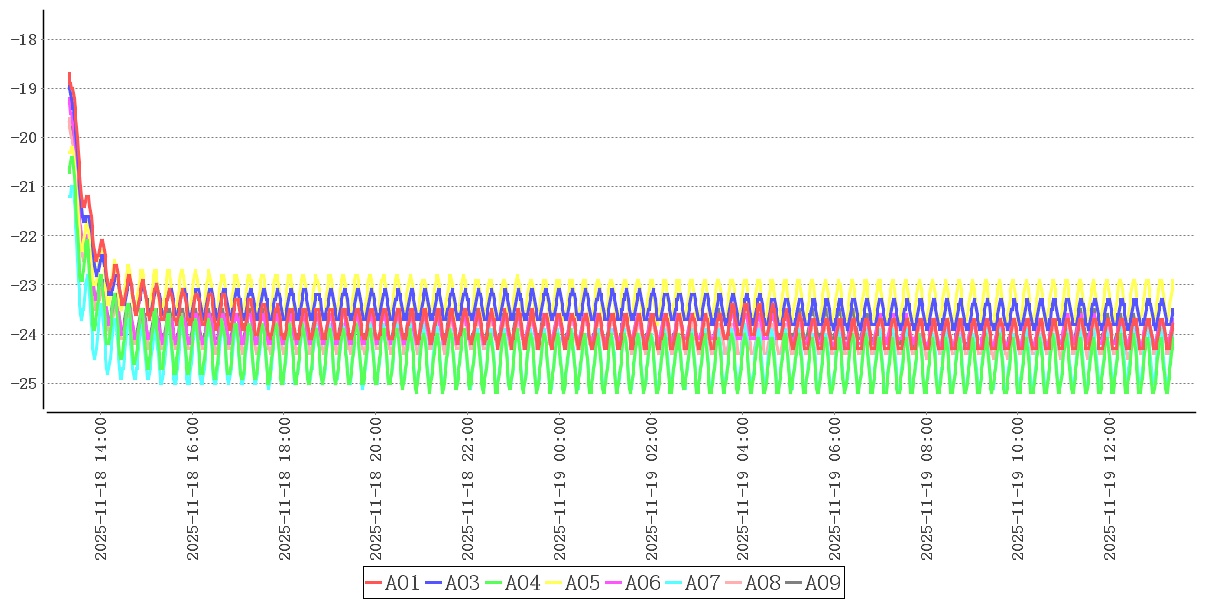
Task: Click the 2025-11-19 00:00 midnight axis label
Action: pyautogui.click(x=560, y=490)
